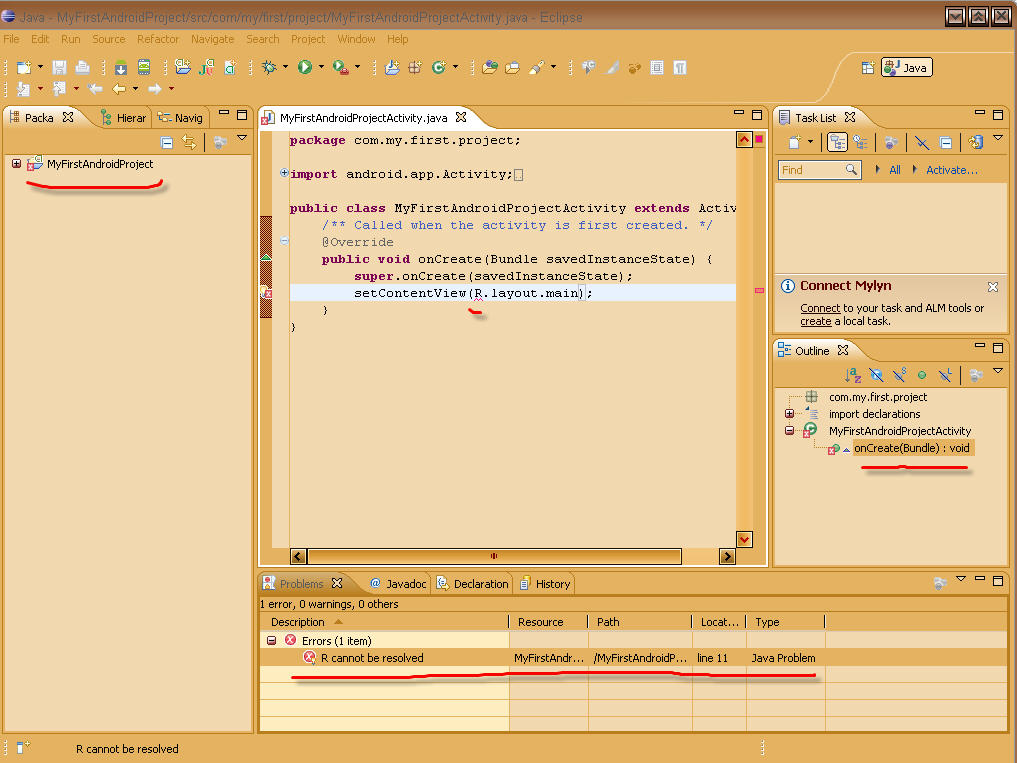Click the Forward navigation arrow

154,89
